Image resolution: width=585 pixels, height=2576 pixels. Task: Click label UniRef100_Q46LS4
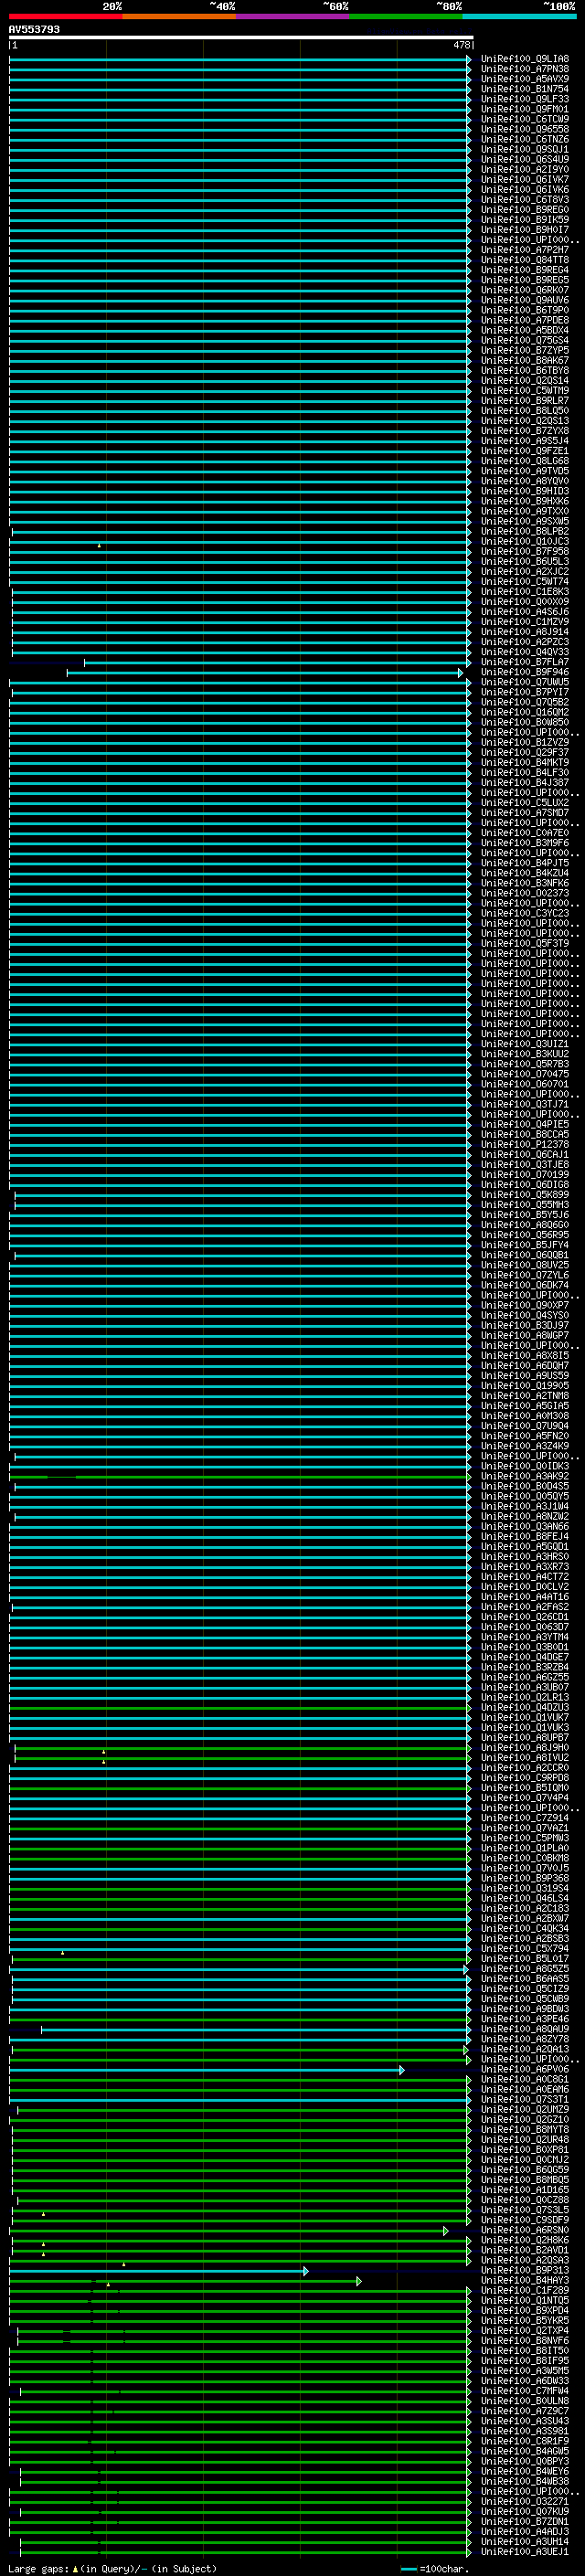click(x=525, y=1898)
